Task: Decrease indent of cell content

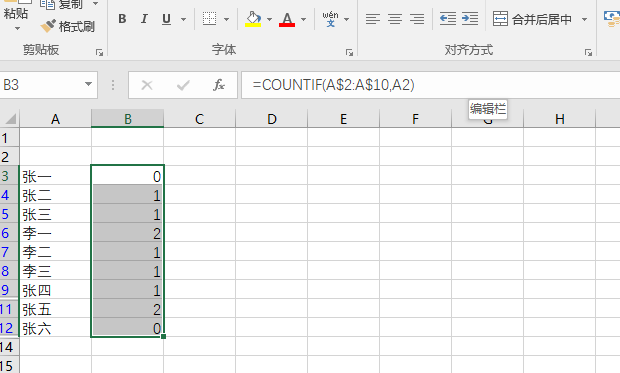Action: click(x=448, y=19)
